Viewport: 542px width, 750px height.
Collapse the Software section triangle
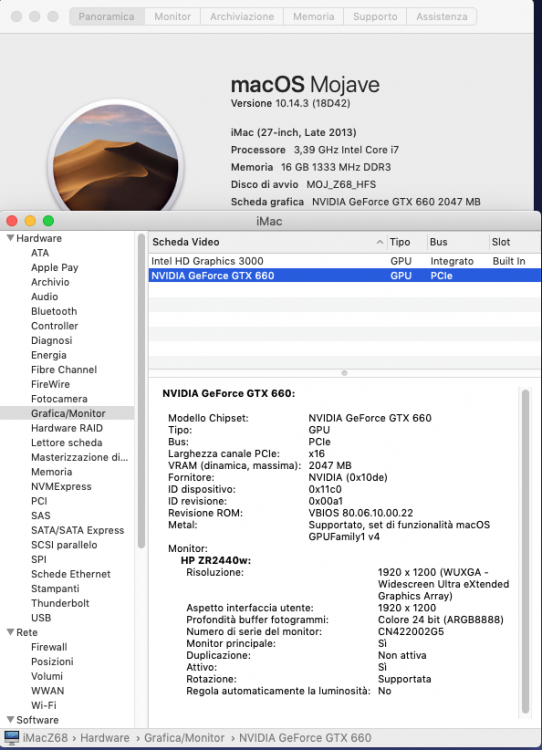click(10, 720)
